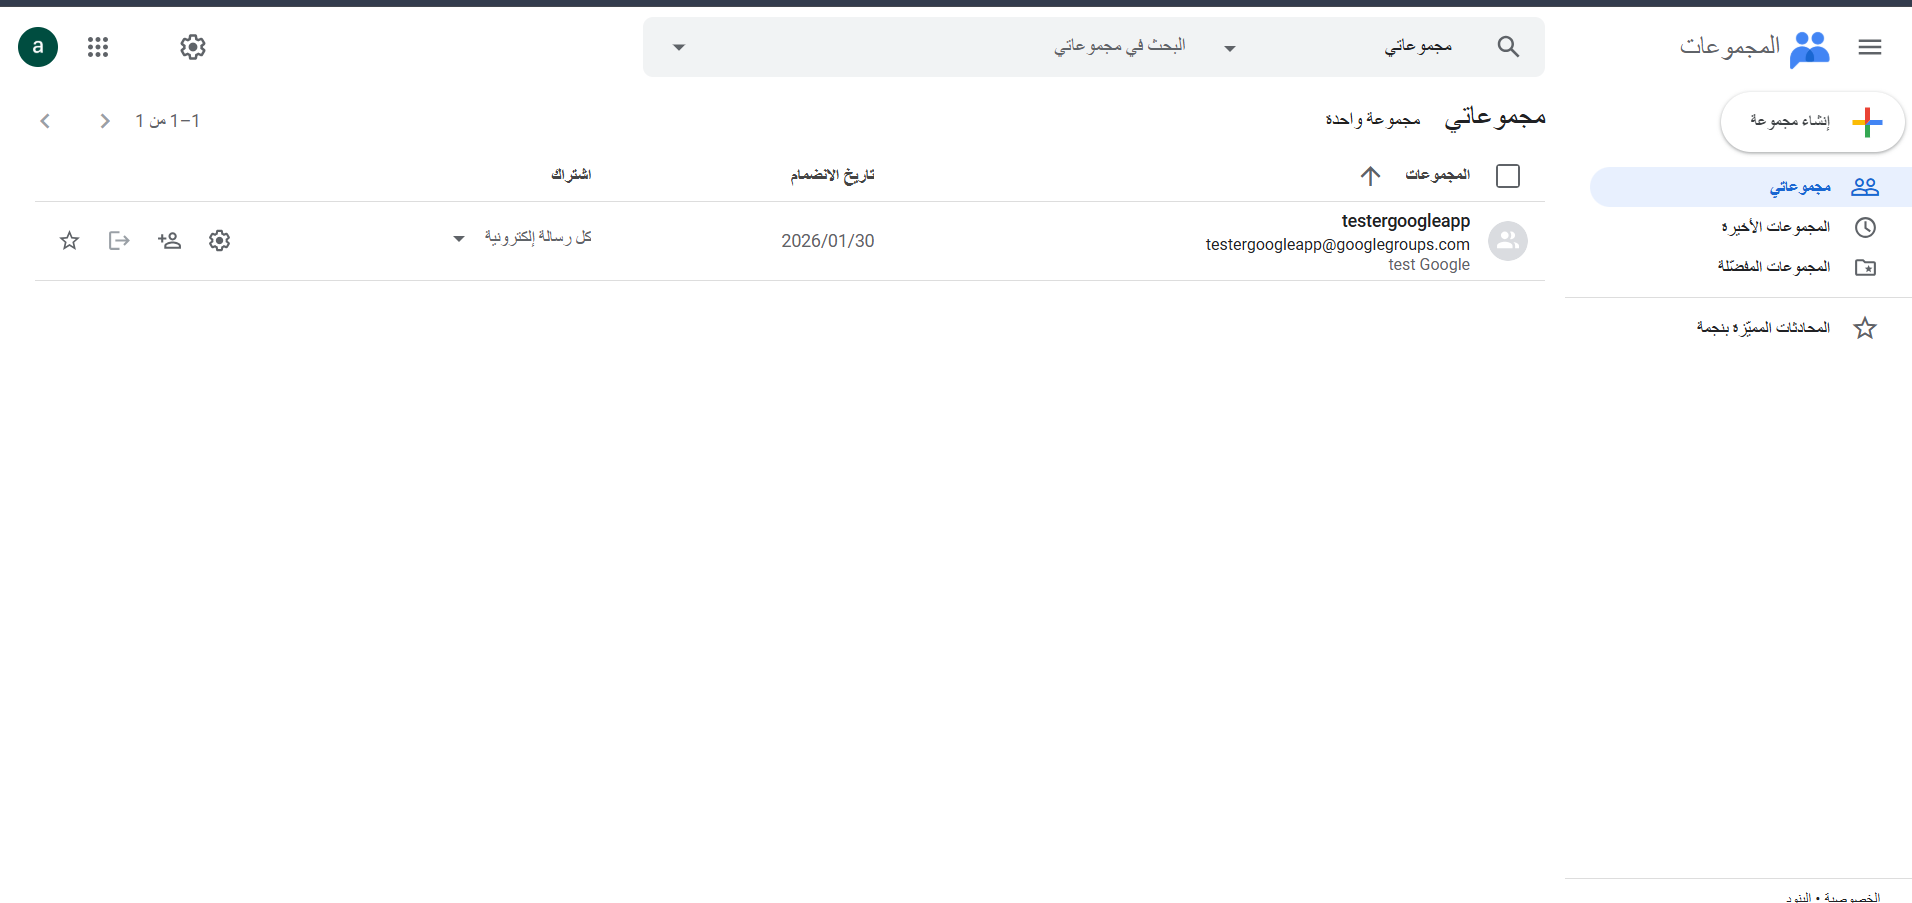Image resolution: width=1912 pixels, height=903 pixels.
Task: Click the leave group icon in row
Action: pyautogui.click(x=119, y=241)
